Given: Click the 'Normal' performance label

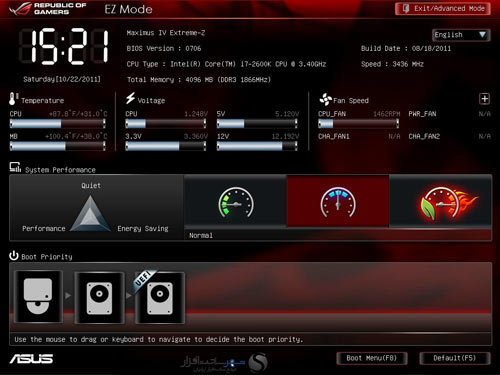Looking at the screenshot, I should (201, 235).
